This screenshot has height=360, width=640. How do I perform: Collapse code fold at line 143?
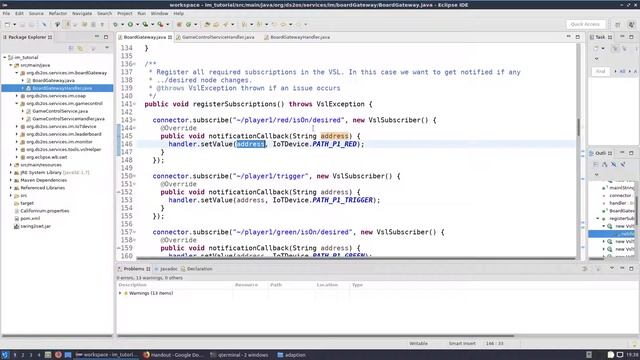(x=135, y=120)
